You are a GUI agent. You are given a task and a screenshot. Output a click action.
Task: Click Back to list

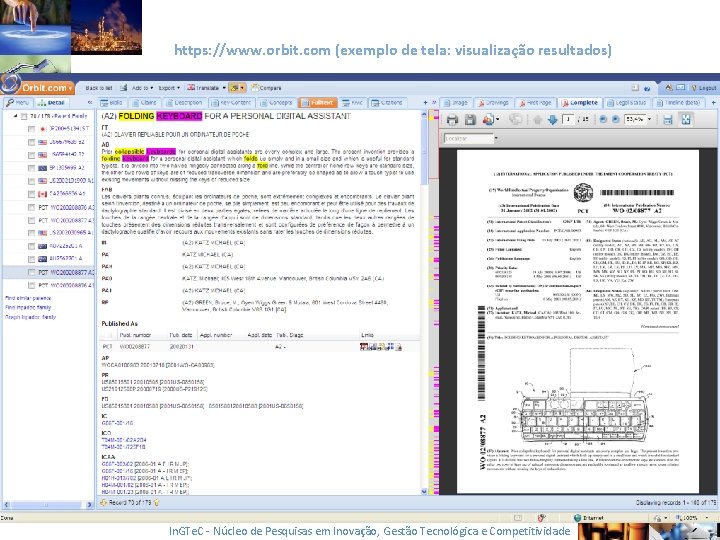99,88
